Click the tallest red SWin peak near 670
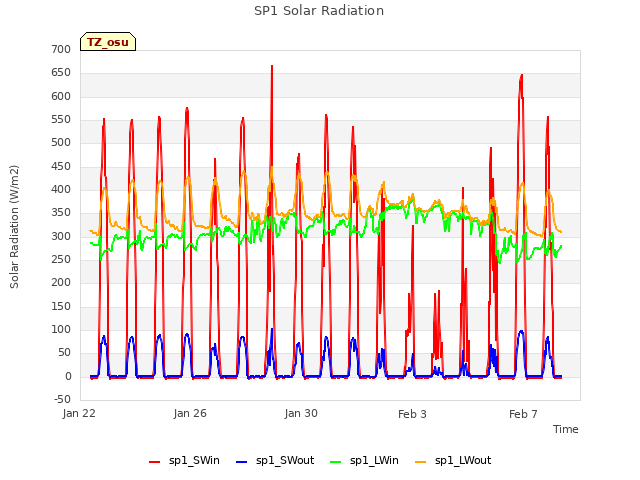This screenshot has height=480, width=640. (272, 66)
